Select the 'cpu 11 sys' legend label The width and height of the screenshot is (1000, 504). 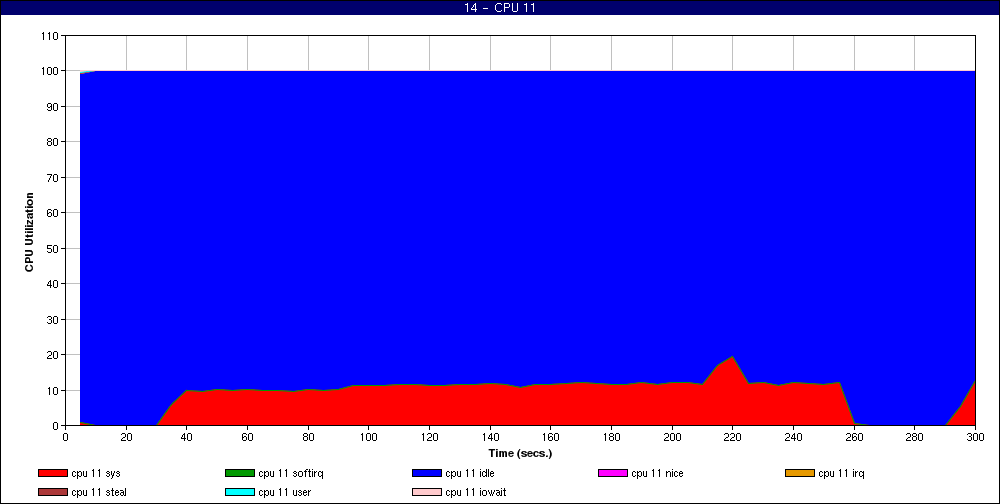click(x=96, y=473)
